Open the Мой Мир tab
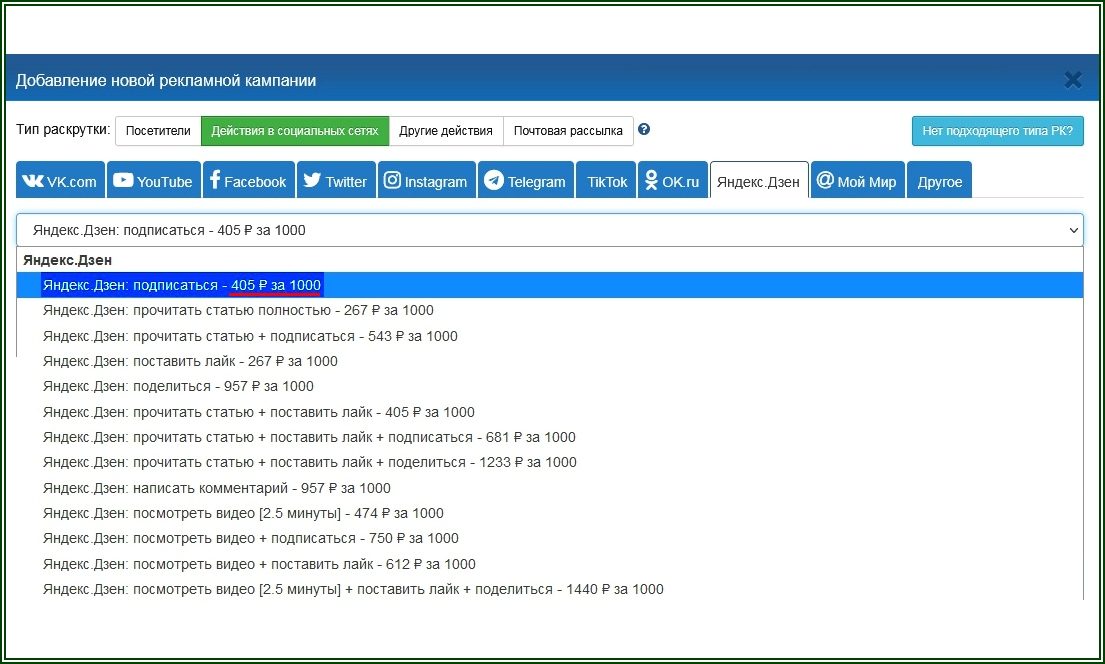1105x664 pixels. coord(858,180)
